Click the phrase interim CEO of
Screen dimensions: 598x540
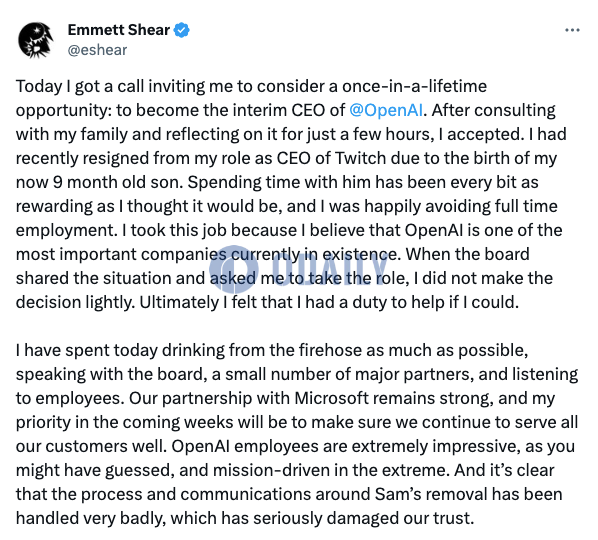289,110
